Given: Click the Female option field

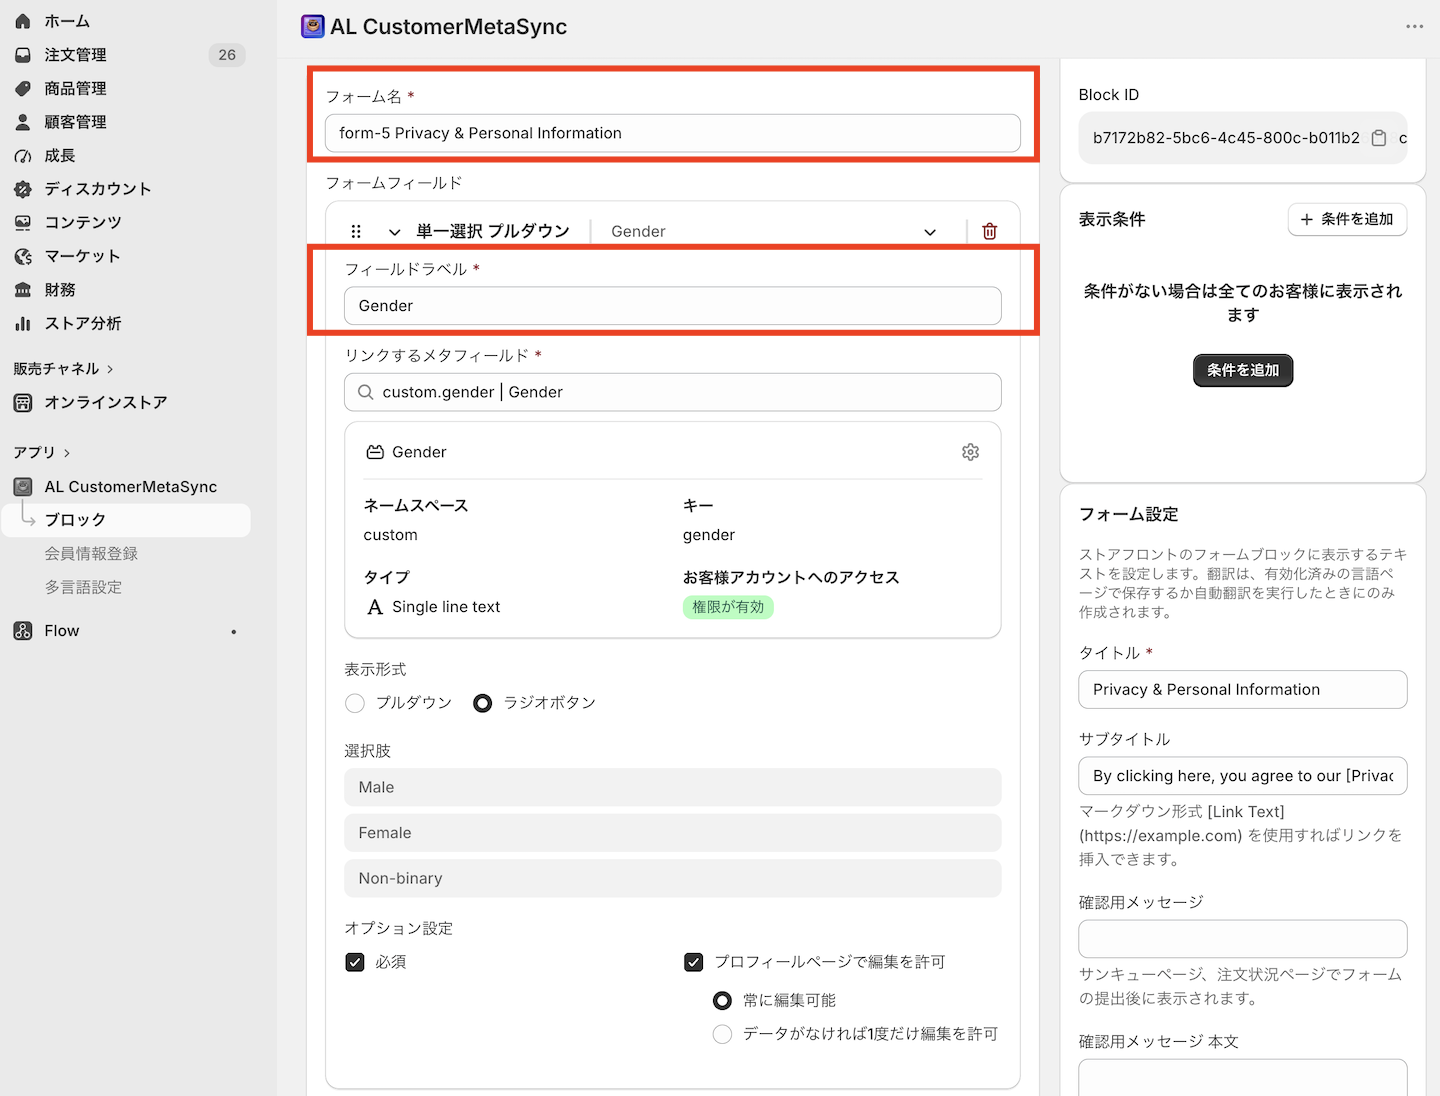Looking at the screenshot, I should 673,833.
